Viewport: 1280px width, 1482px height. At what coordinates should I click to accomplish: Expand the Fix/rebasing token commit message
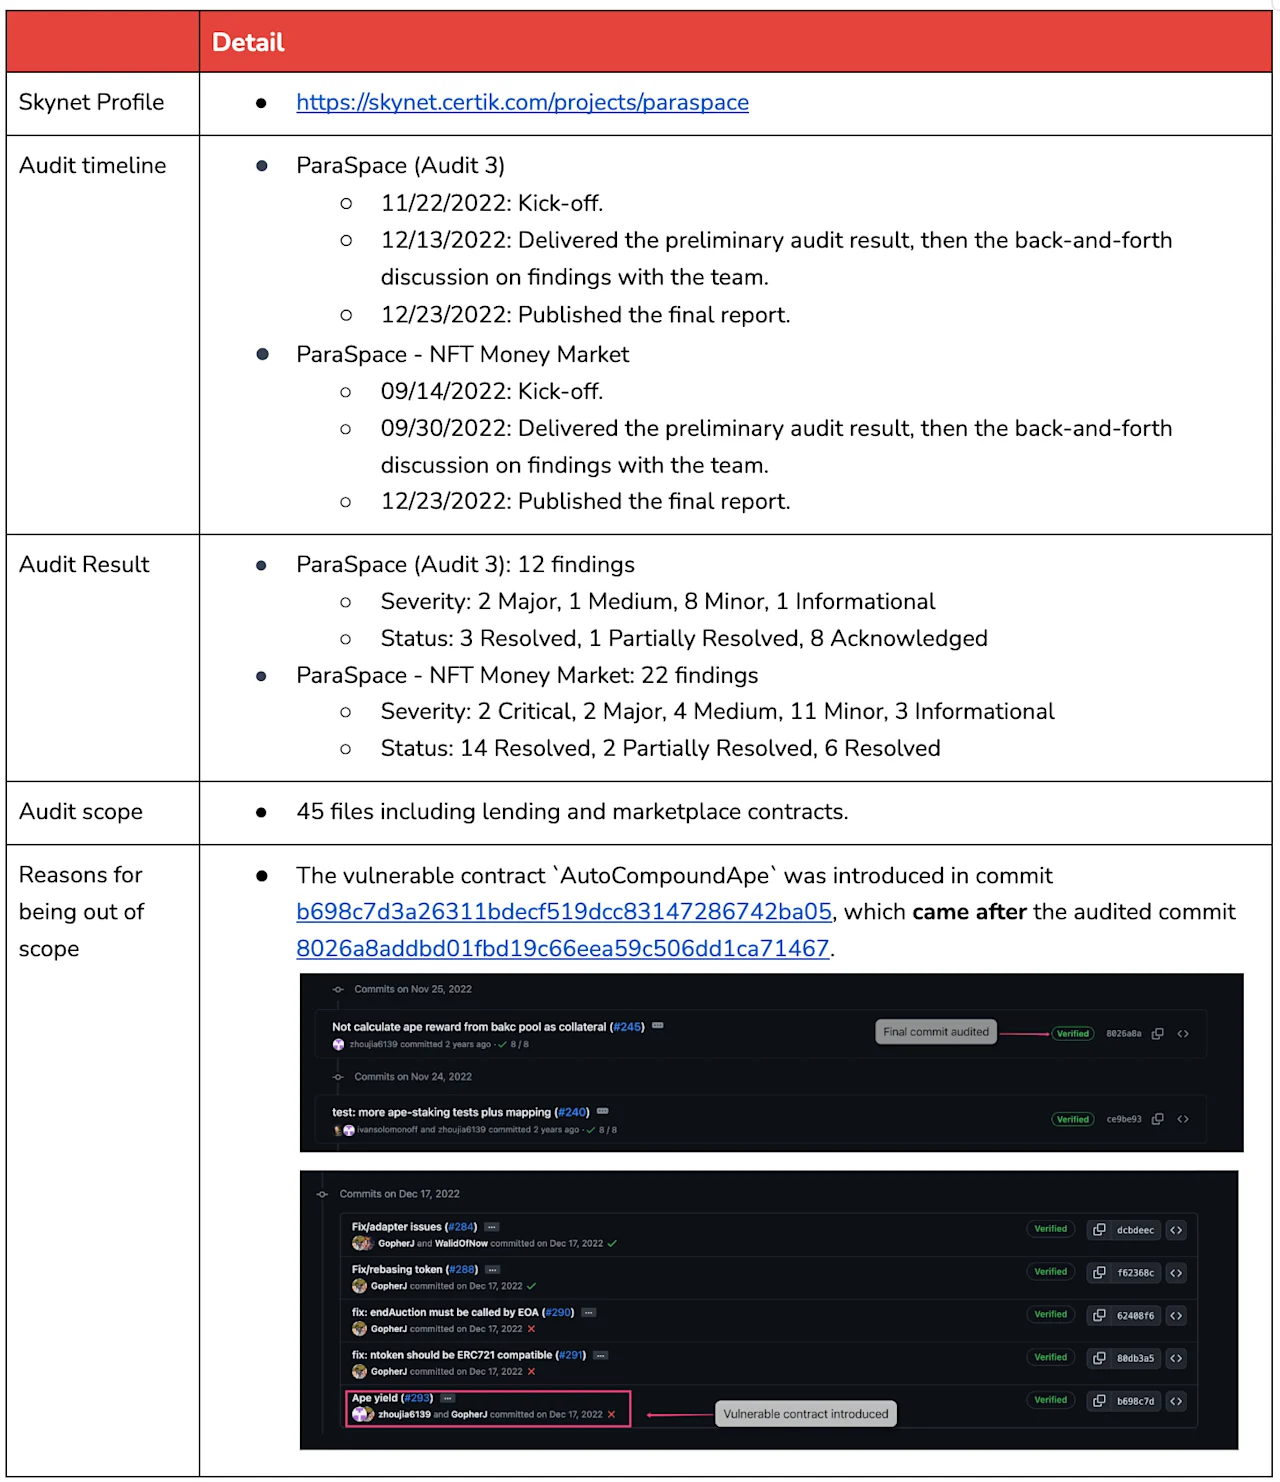pos(493,1270)
